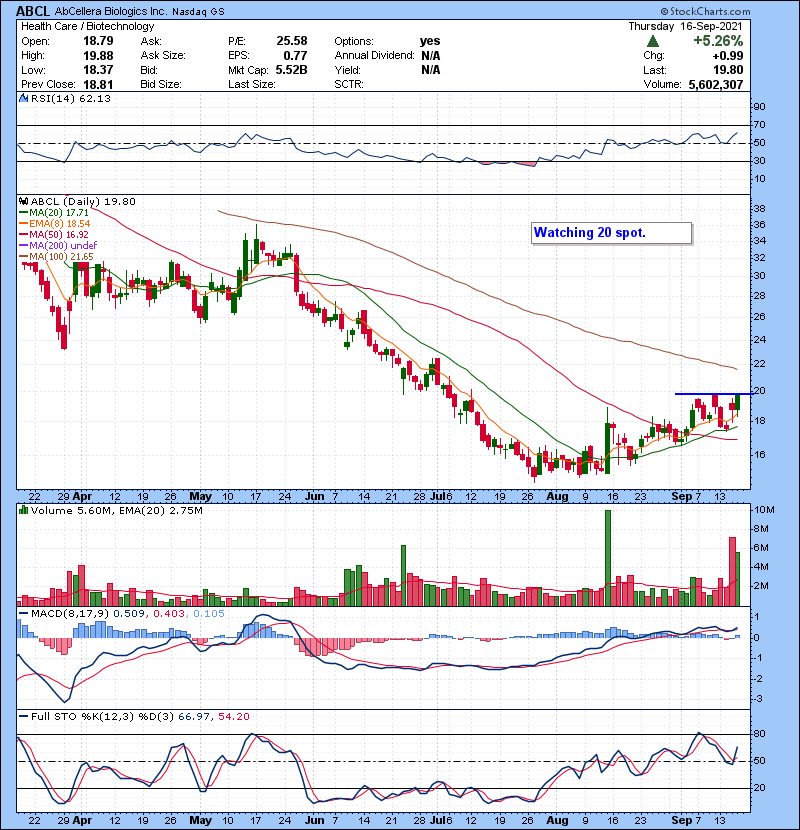Click the ABCL (Daily) 19.80 chart label
The width and height of the screenshot is (800, 830).
[x=83, y=202]
